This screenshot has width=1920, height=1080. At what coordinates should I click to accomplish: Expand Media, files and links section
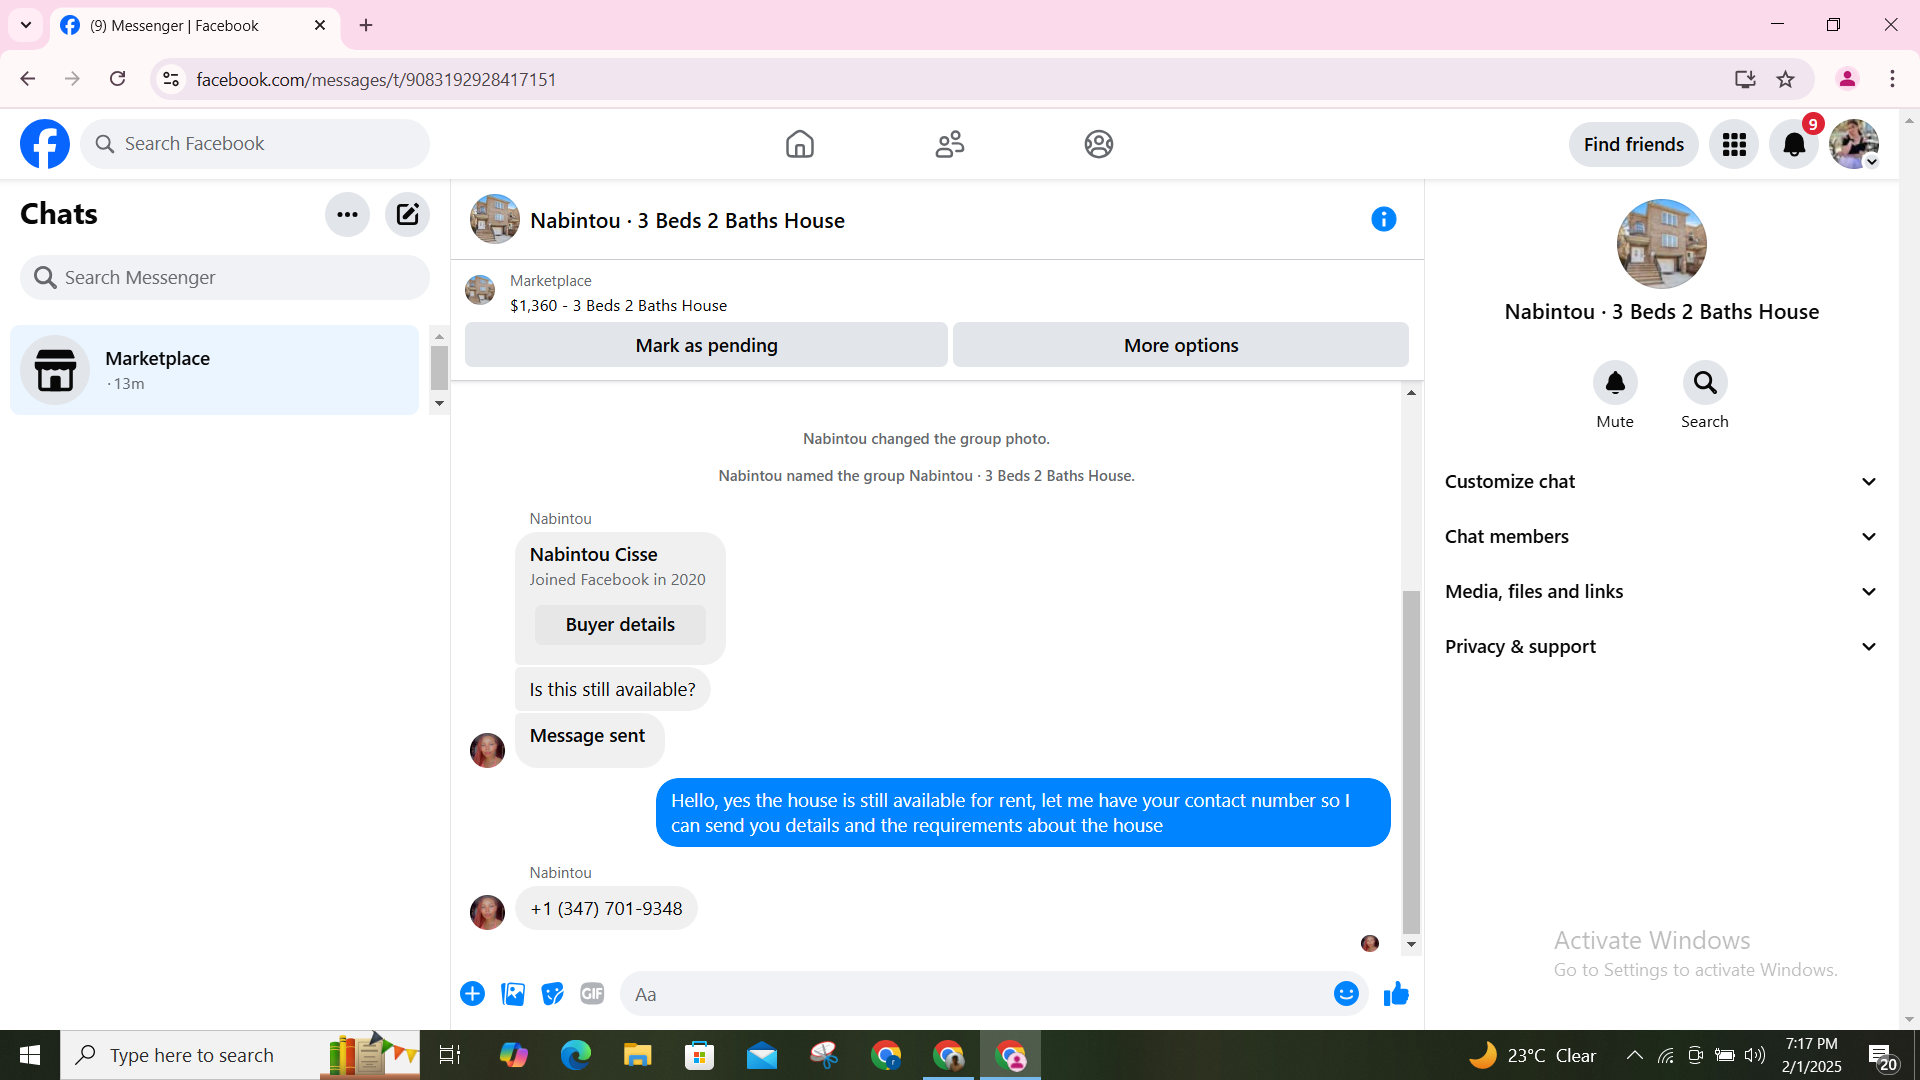click(x=1660, y=592)
